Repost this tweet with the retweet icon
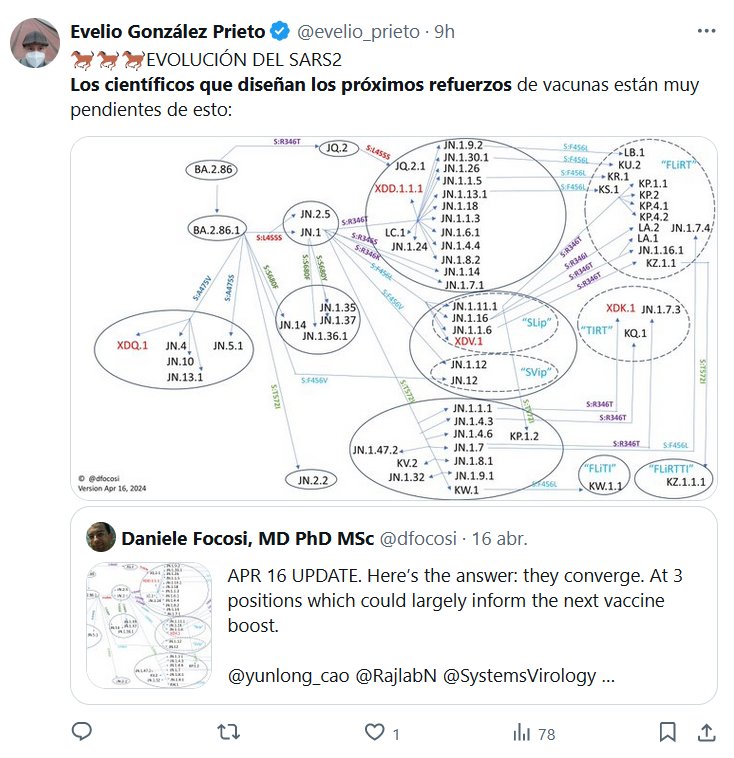Viewport: 734px width, 758px height. coord(229,732)
